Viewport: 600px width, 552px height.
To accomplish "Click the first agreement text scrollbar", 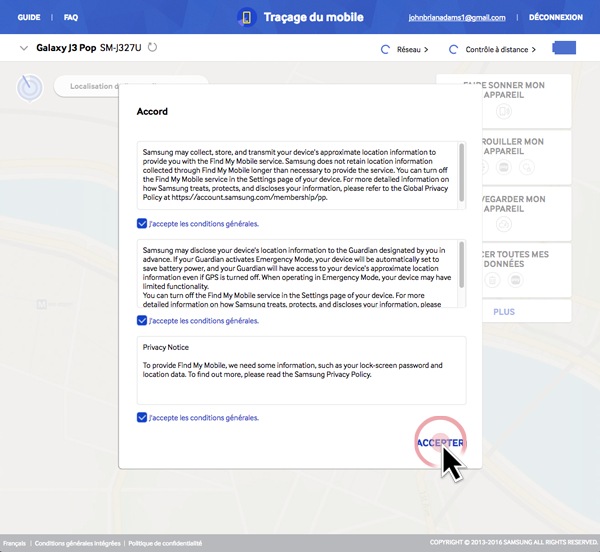I will point(461,173).
